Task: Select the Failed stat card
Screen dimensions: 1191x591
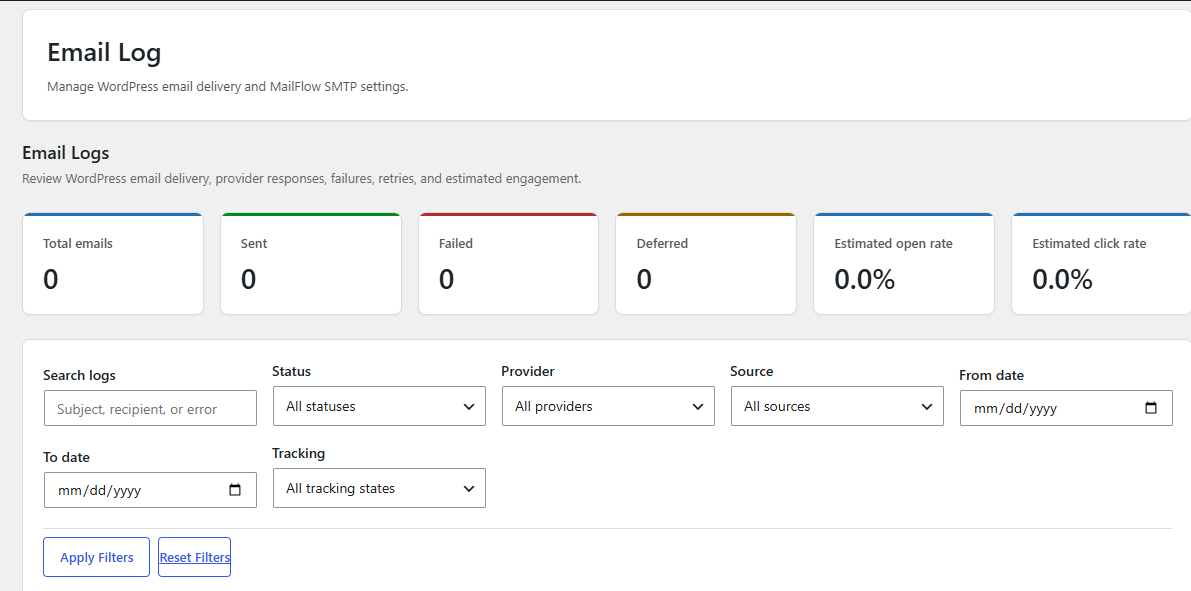Action: tap(508, 264)
